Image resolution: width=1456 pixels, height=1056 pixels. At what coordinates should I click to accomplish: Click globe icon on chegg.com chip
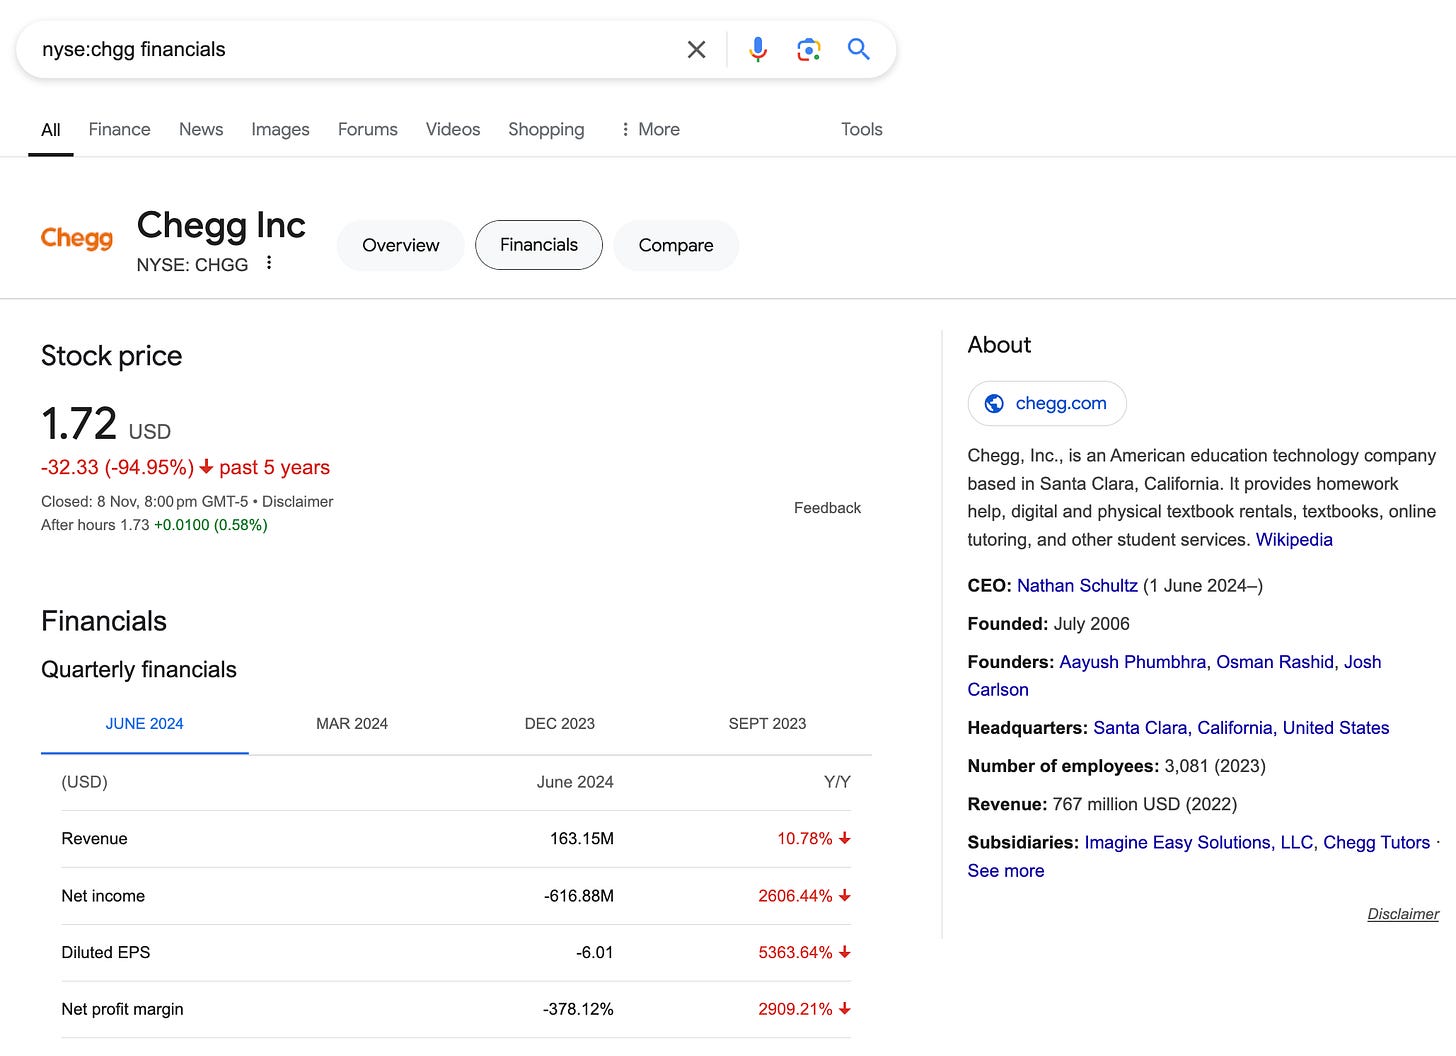click(994, 403)
